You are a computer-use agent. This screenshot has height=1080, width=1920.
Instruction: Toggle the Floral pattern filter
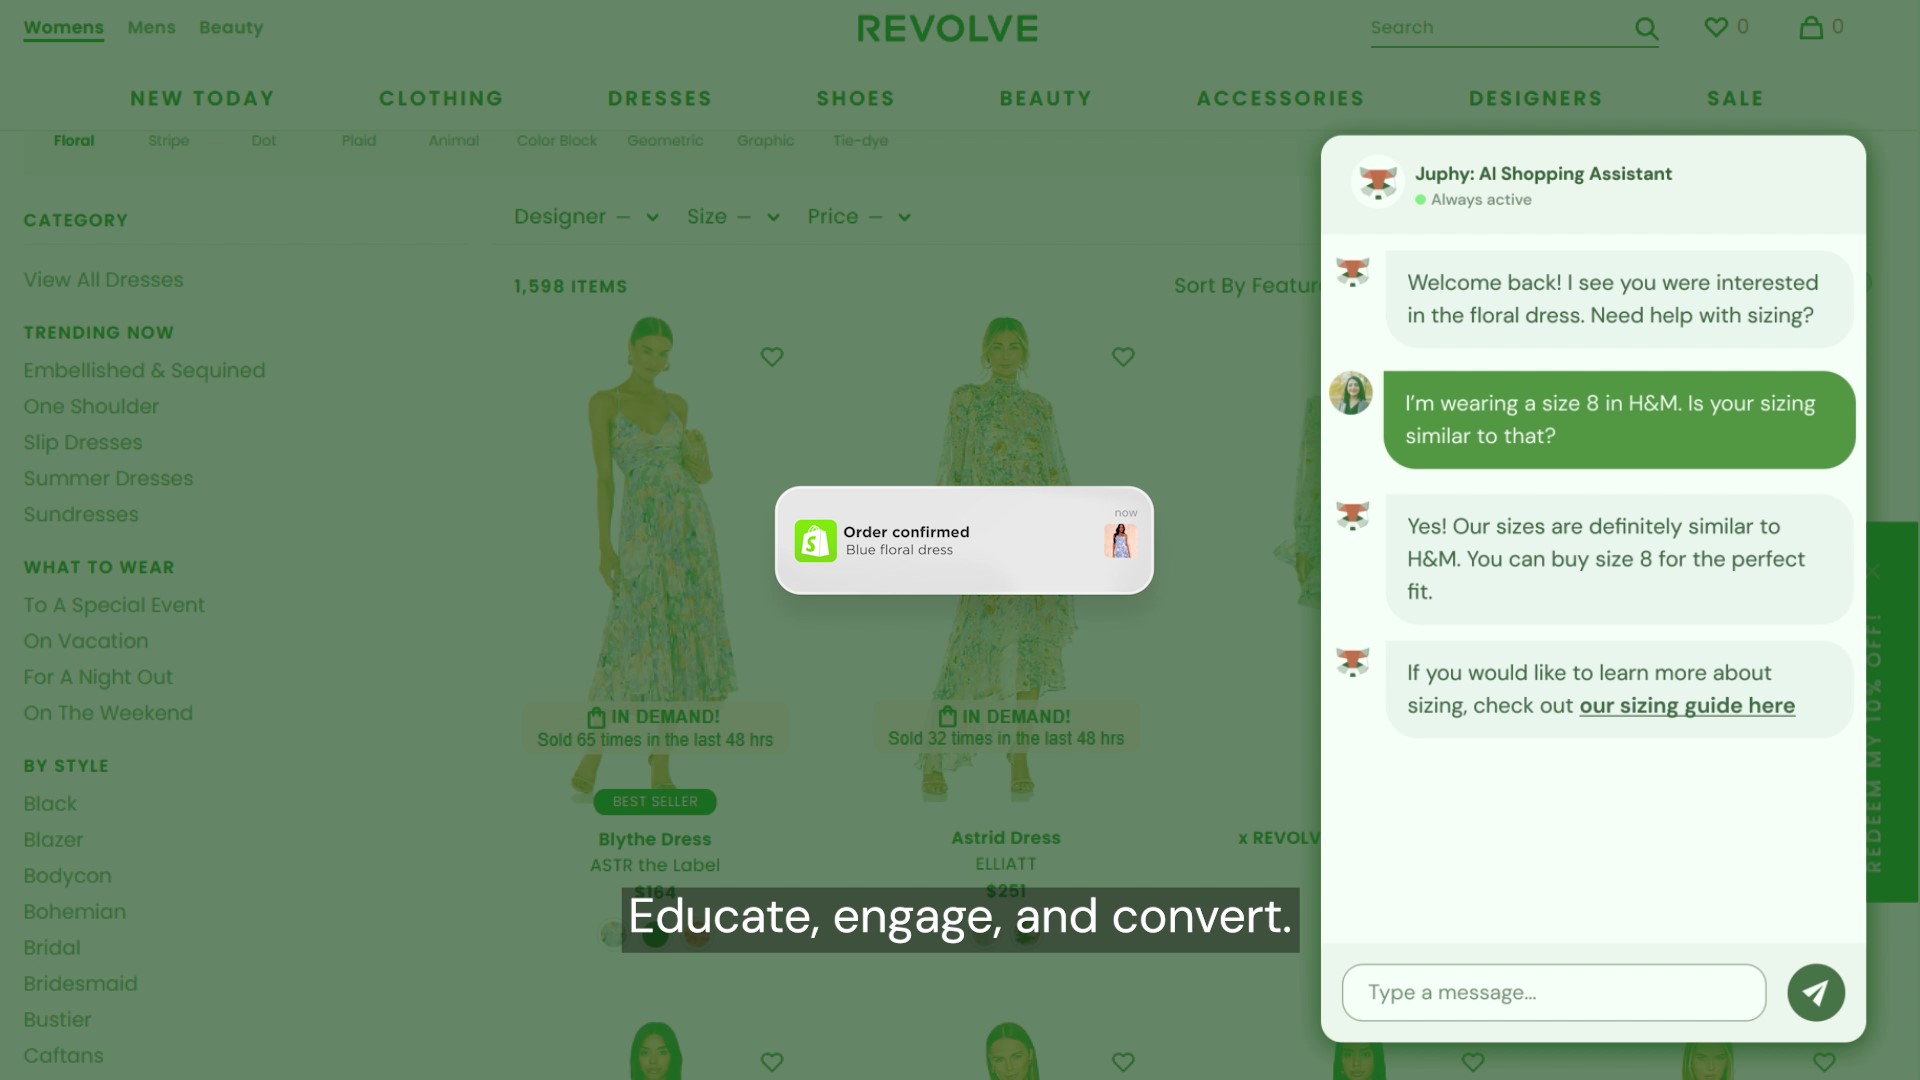pyautogui.click(x=73, y=141)
